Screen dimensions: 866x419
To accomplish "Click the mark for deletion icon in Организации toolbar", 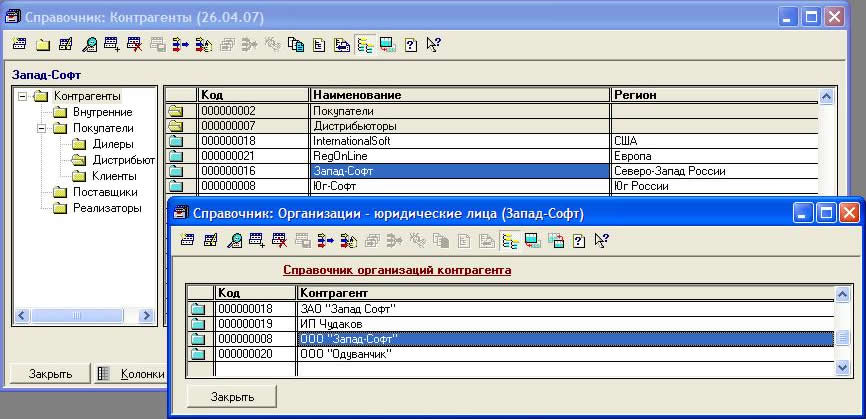I will click(x=280, y=240).
